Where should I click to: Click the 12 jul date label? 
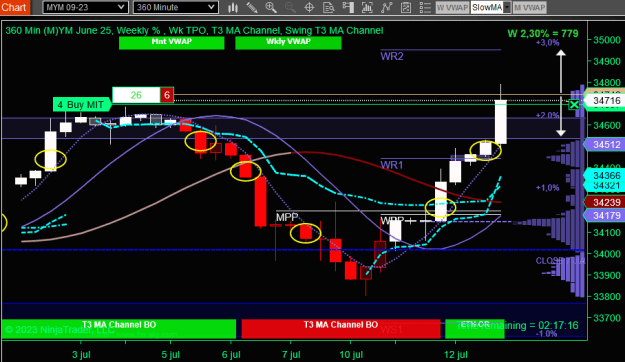(456, 354)
